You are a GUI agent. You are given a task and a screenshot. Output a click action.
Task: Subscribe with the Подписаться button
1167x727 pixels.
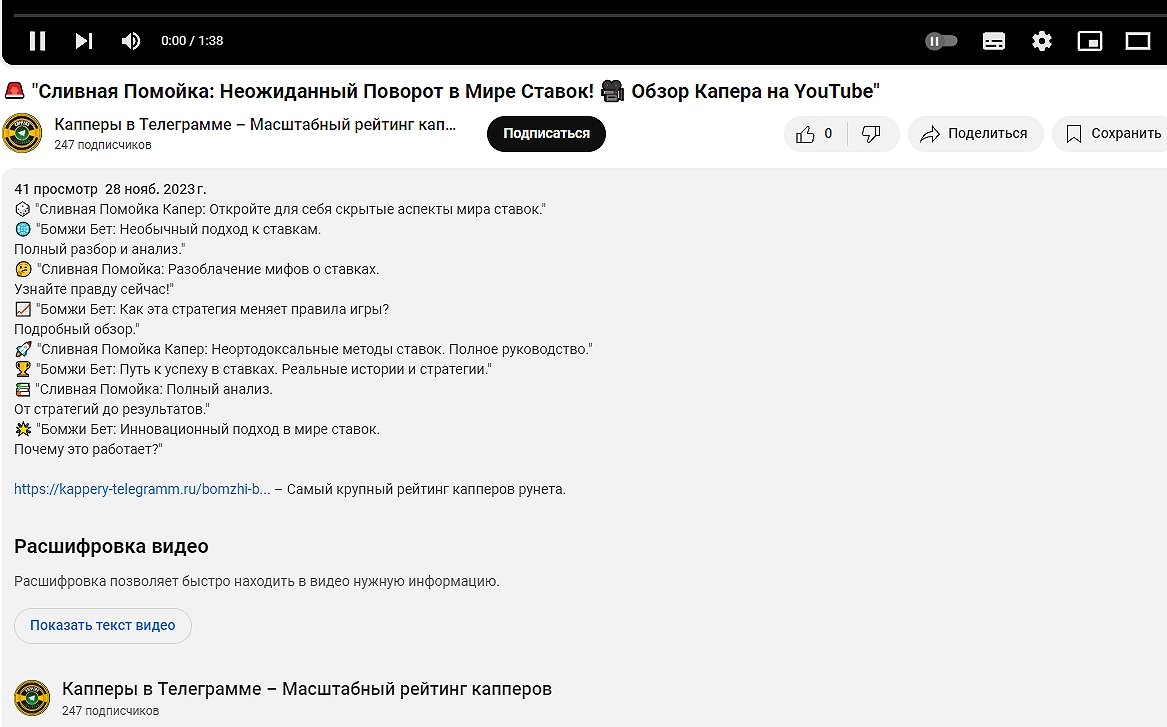point(546,134)
